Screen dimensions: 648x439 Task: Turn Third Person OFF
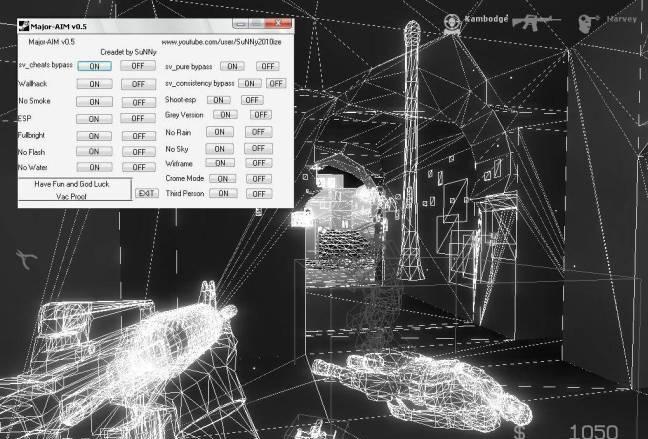click(x=259, y=194)
